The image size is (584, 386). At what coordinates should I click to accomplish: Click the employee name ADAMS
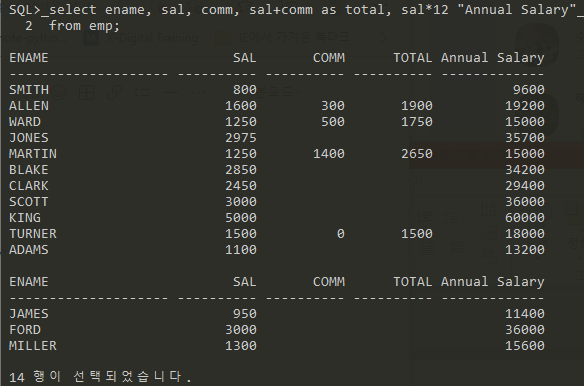[x=29, y=250]
